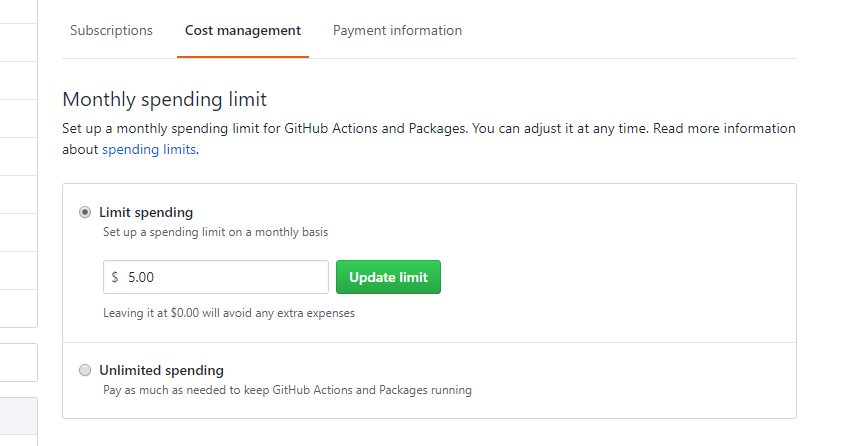
Task: Click the bold 'Unlimited spending' label
Action: 161,370
